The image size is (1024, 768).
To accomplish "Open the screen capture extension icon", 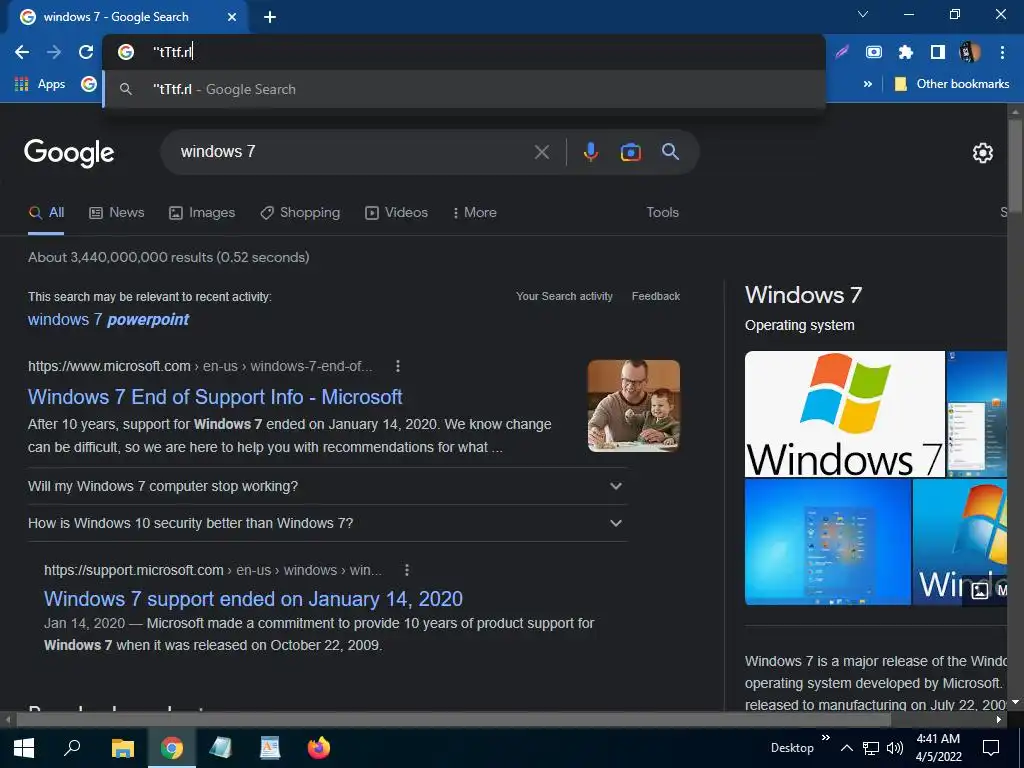I will click(x=874, y=52).
